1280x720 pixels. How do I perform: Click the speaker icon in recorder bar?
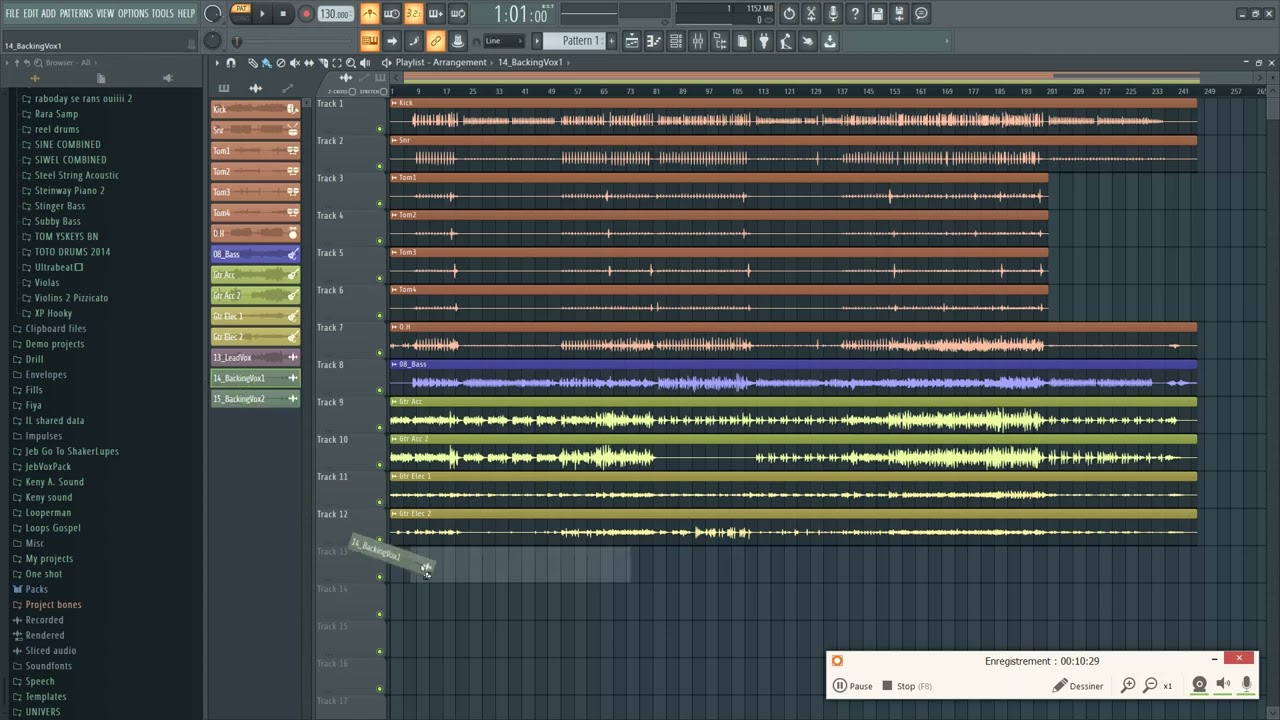1223,684
